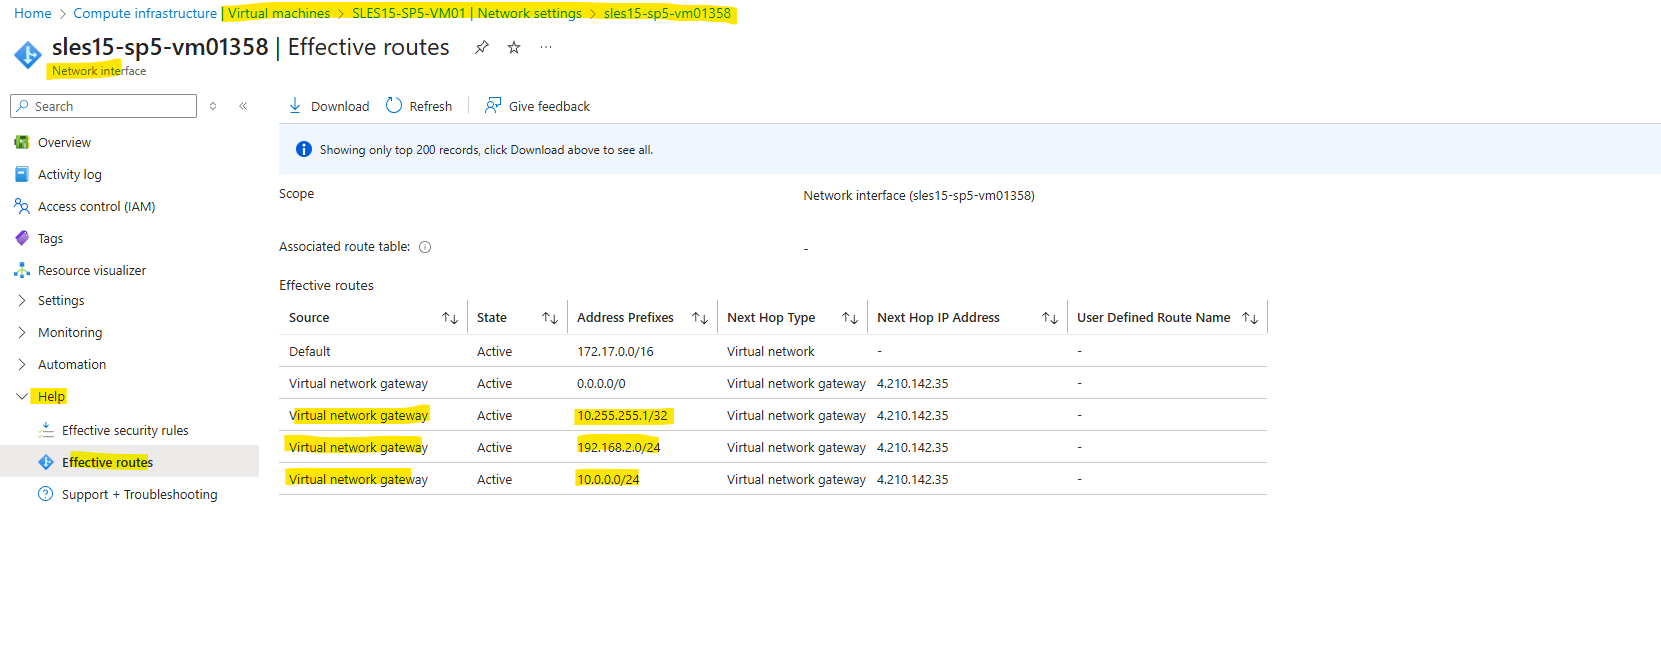Open Virtual machines breadcrumb link
Viewport: 1661px width, 654px height.
tap(279, 13)
